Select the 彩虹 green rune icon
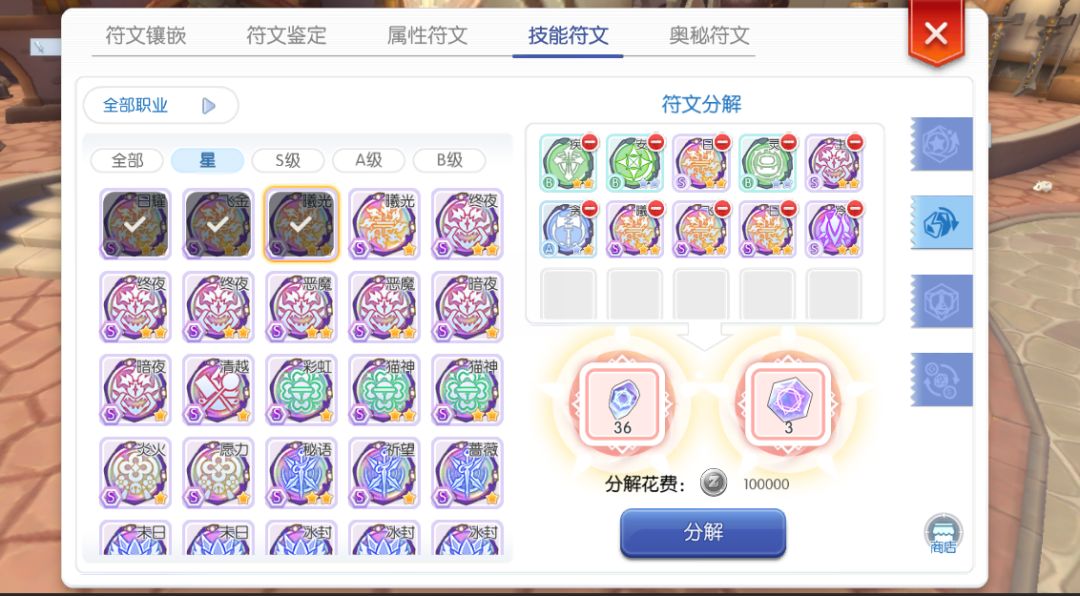The image size is (1080, 596). point(302,390)
